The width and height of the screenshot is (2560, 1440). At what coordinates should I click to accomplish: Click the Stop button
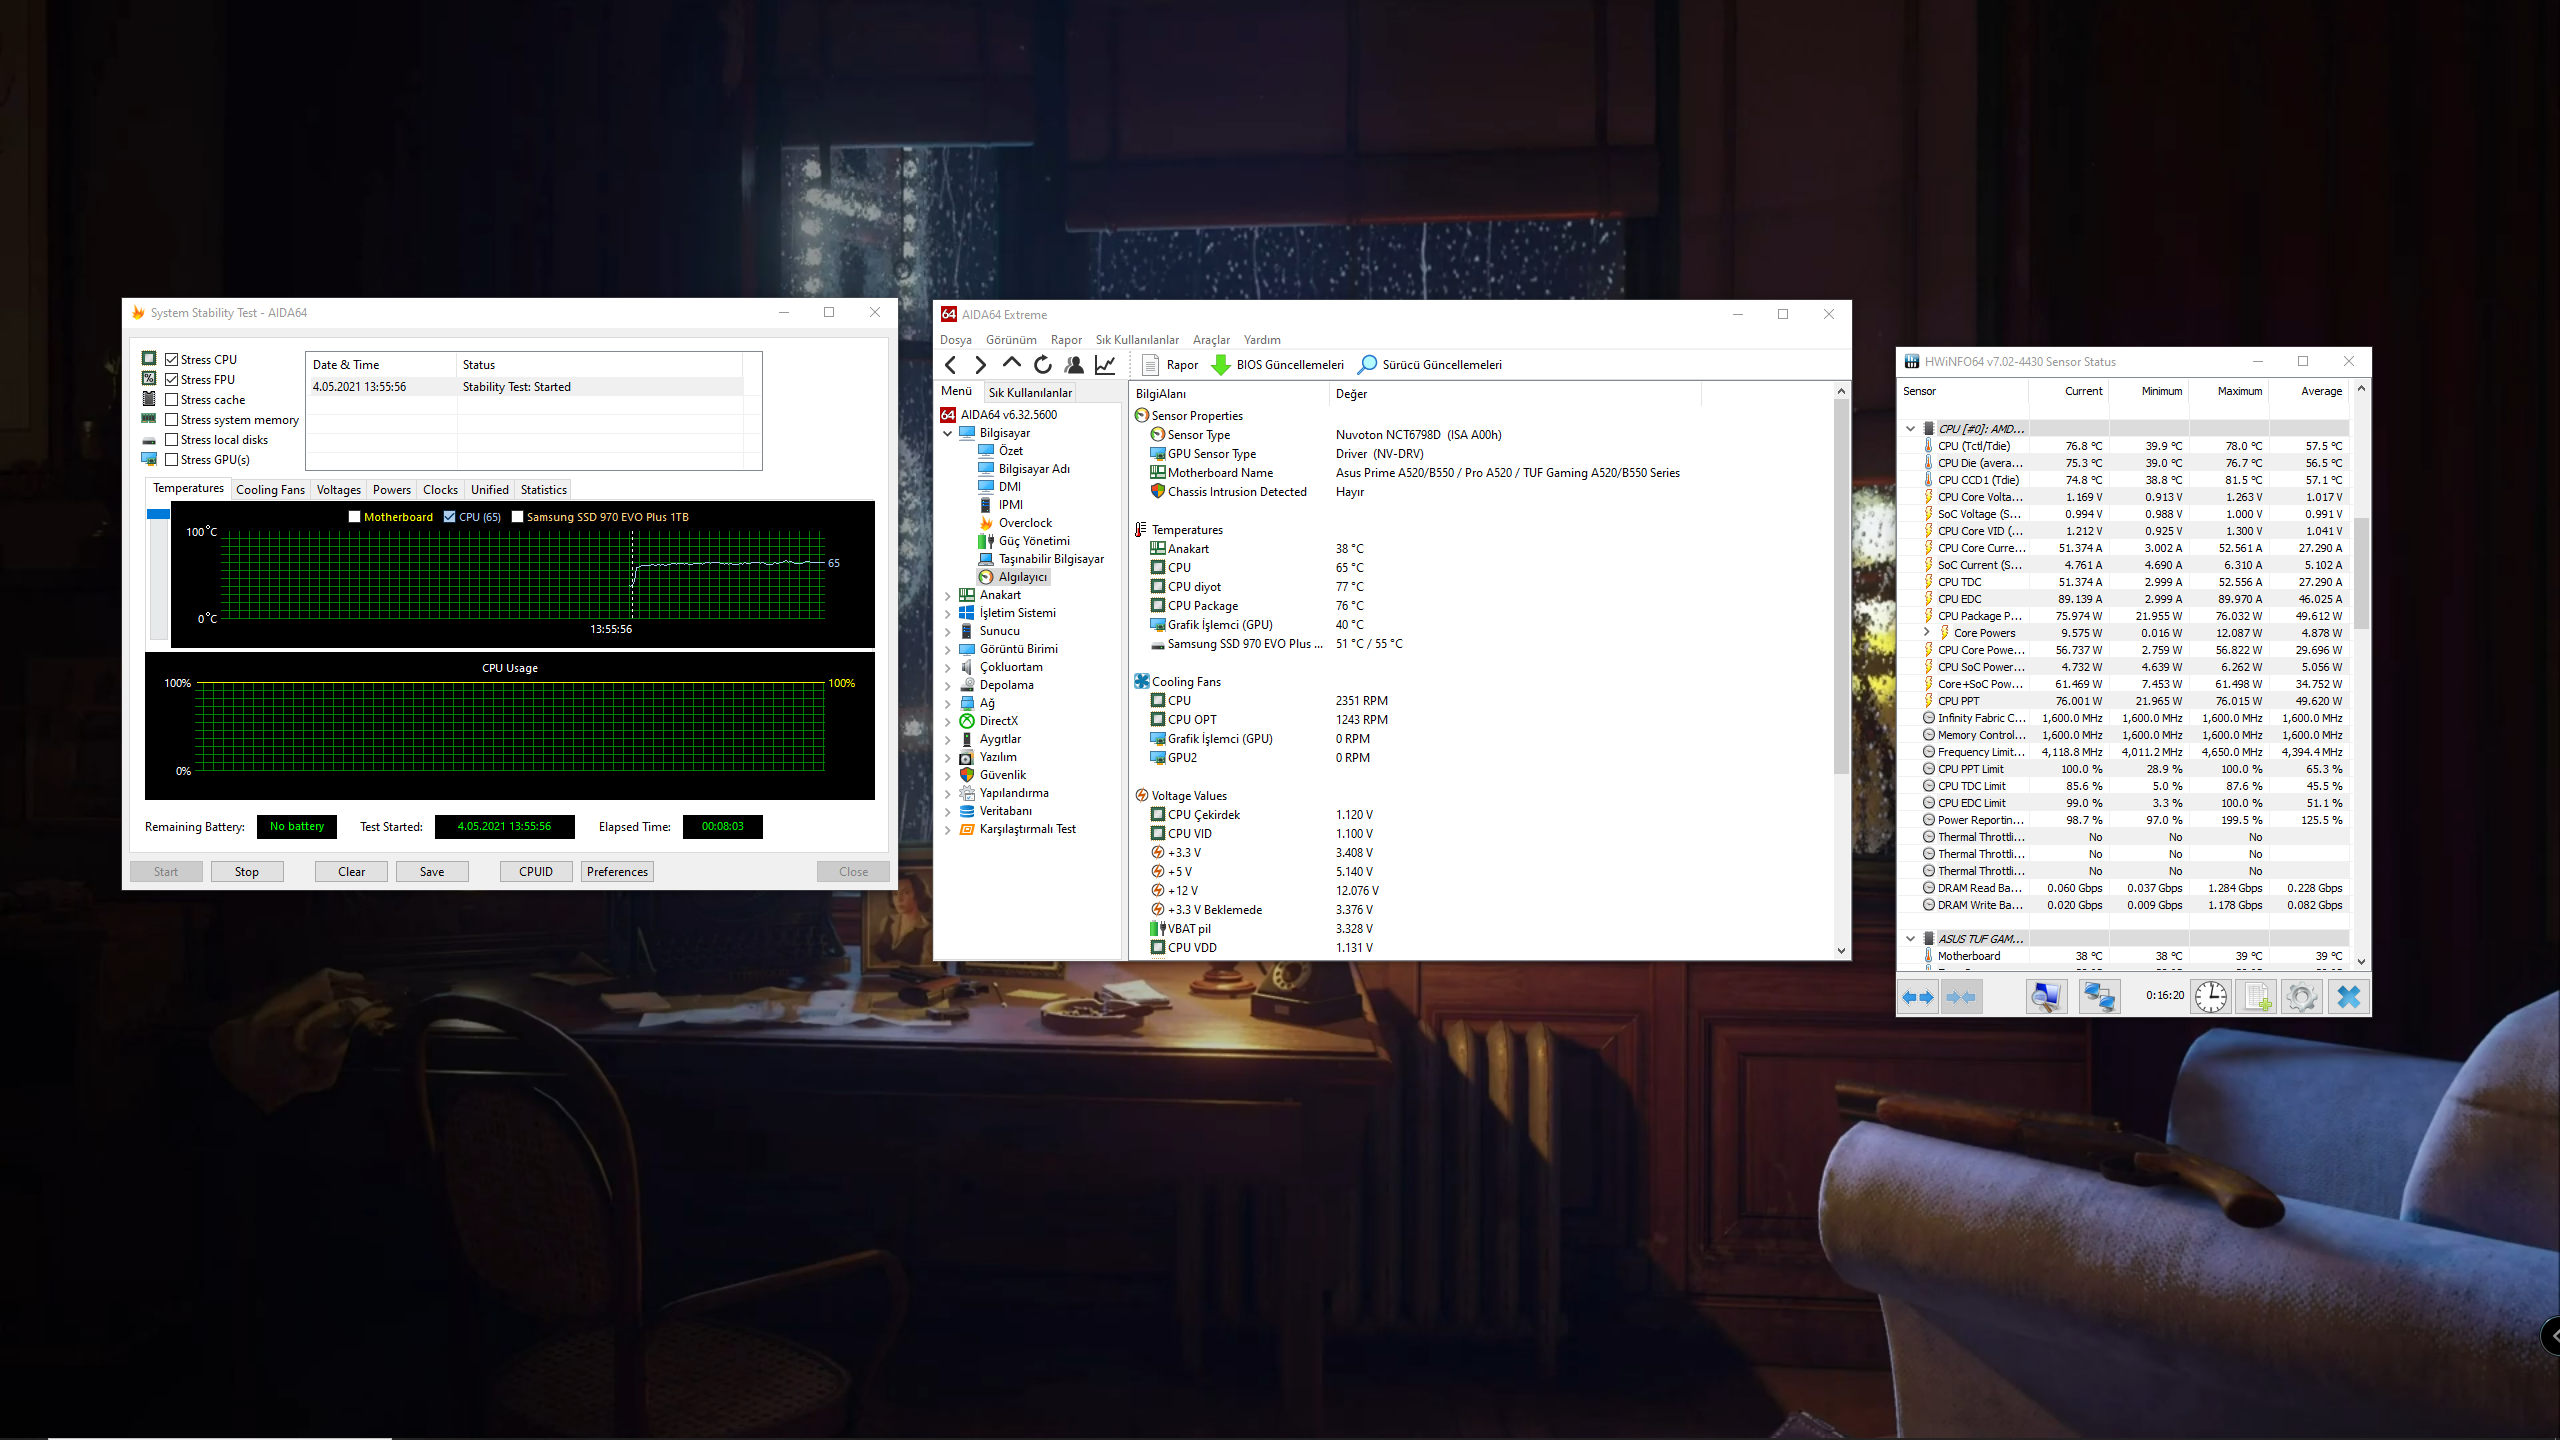(246, 872)
